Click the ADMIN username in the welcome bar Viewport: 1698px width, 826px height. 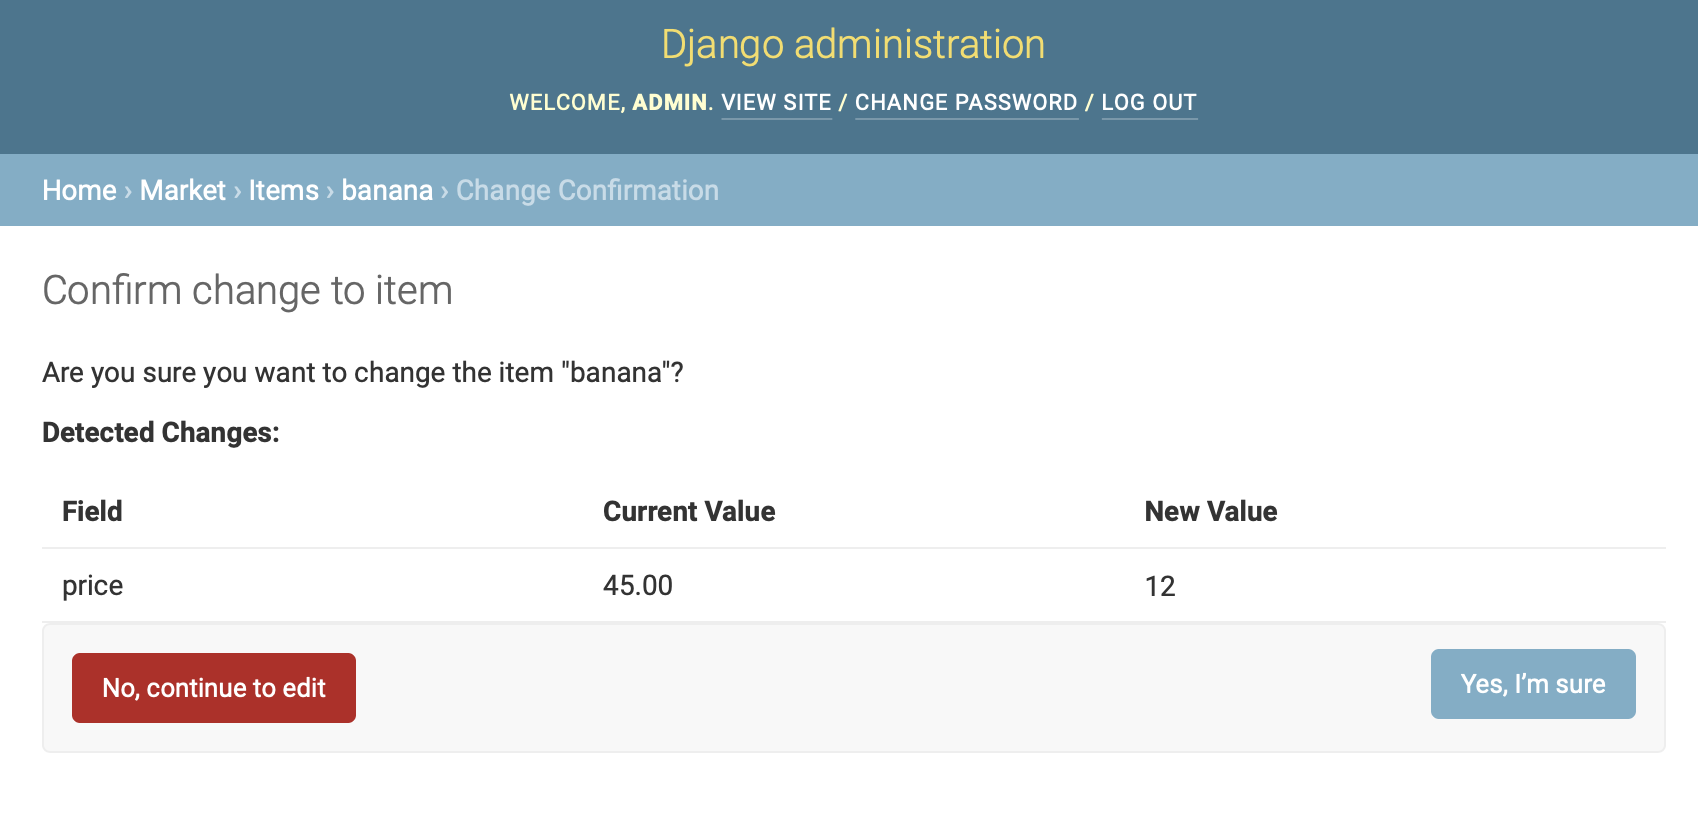(x=670, y=102)
